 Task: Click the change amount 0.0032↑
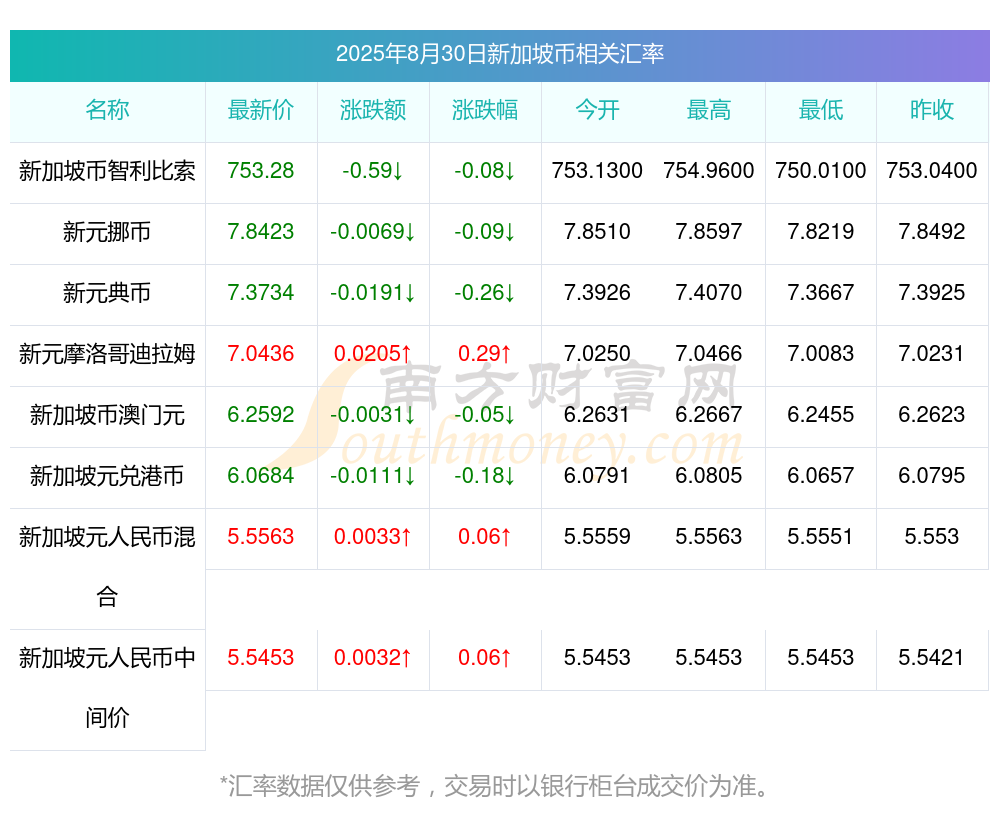pyautogui.click(x=373, y=658)
